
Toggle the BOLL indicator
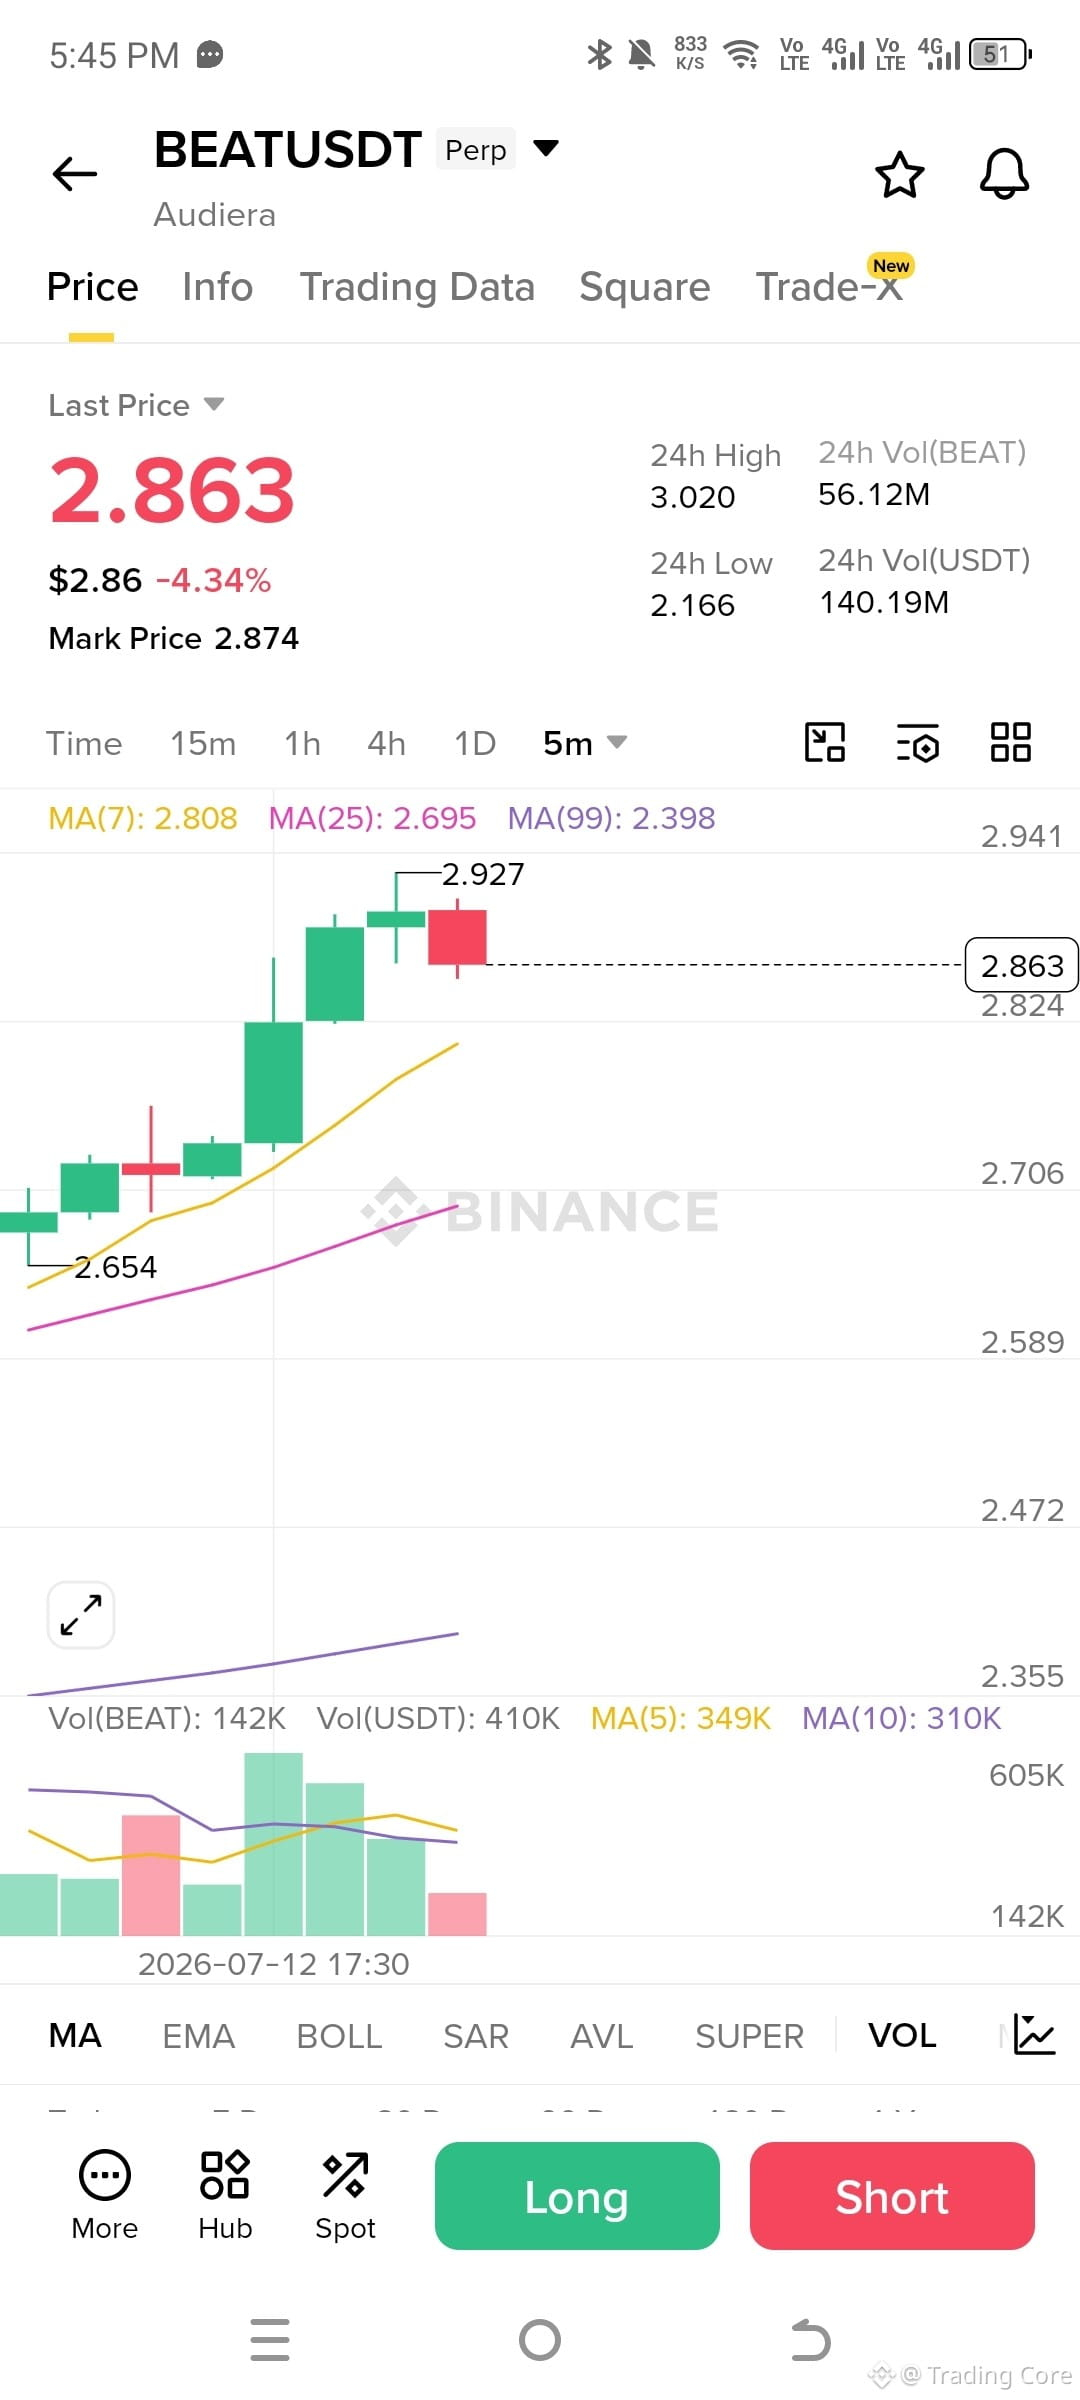click(x=339, y=2035)
